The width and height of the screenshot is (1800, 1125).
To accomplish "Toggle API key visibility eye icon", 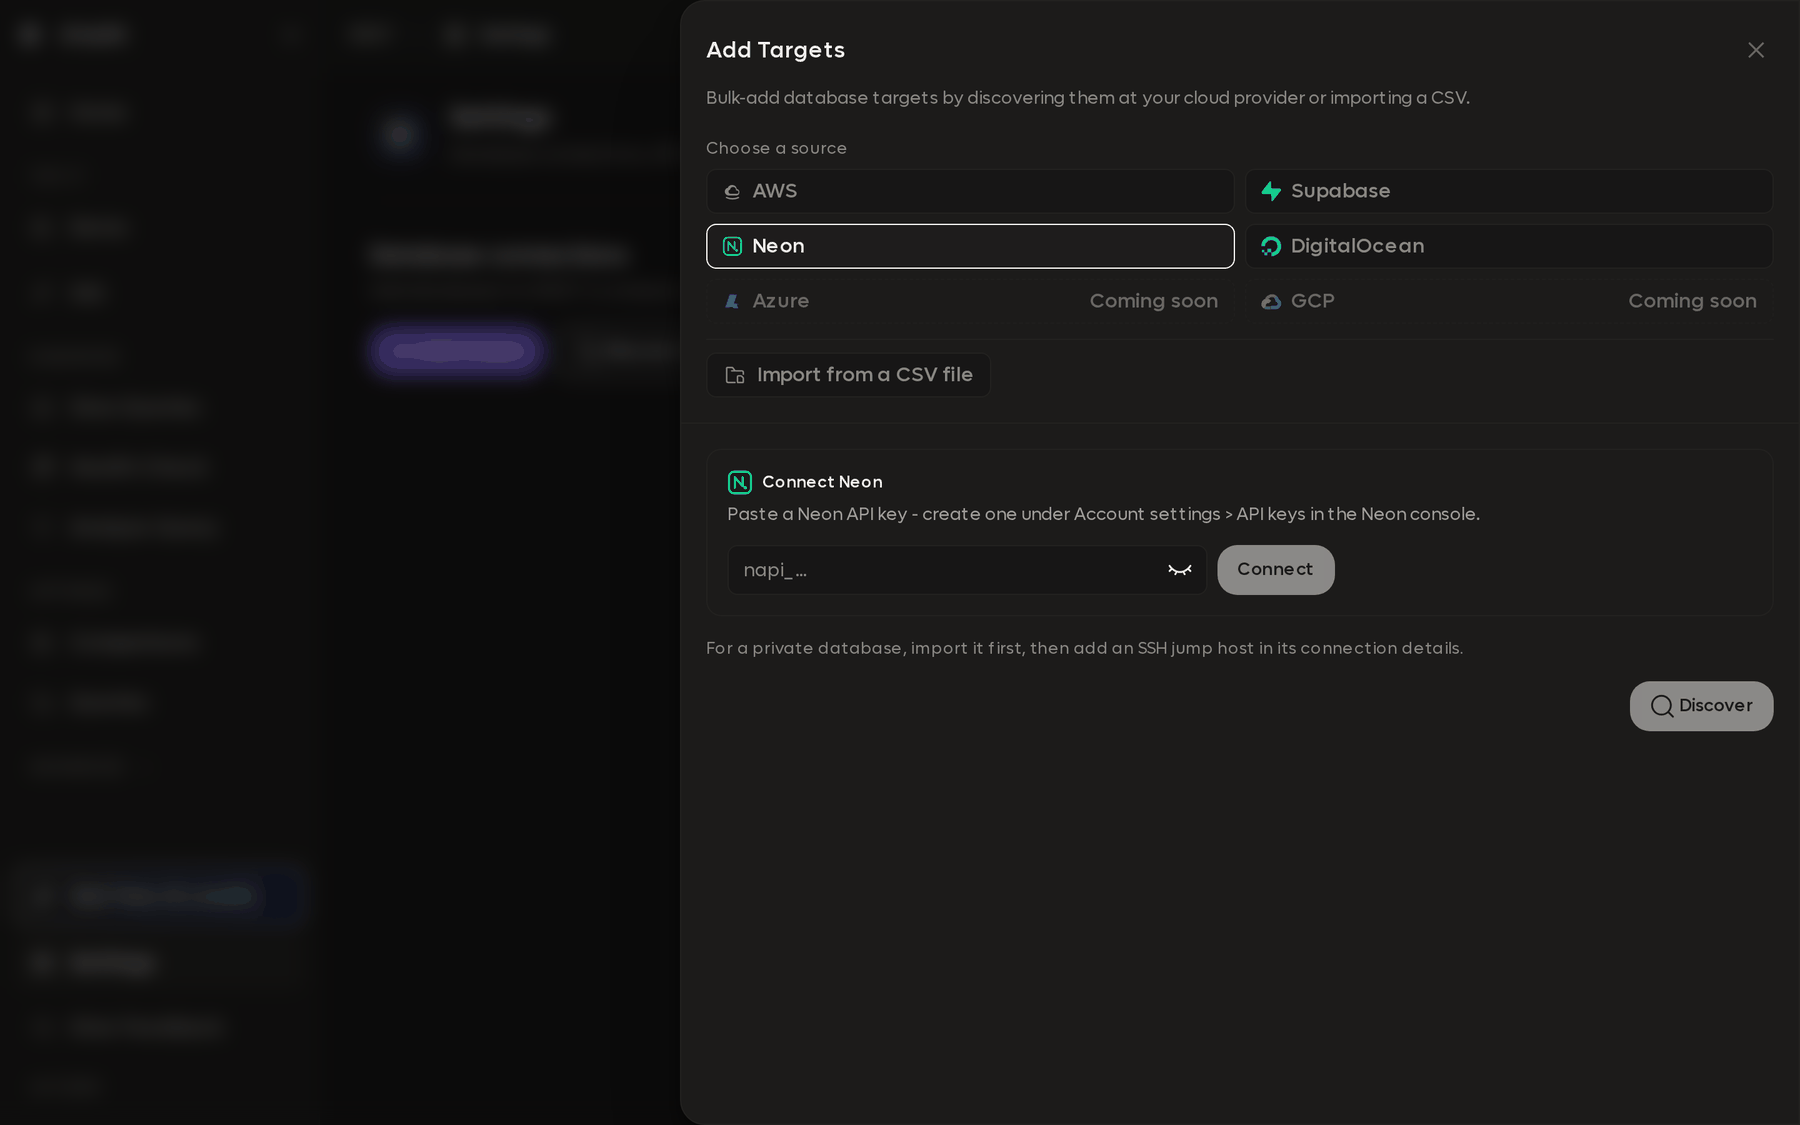I will point(1180,570).
